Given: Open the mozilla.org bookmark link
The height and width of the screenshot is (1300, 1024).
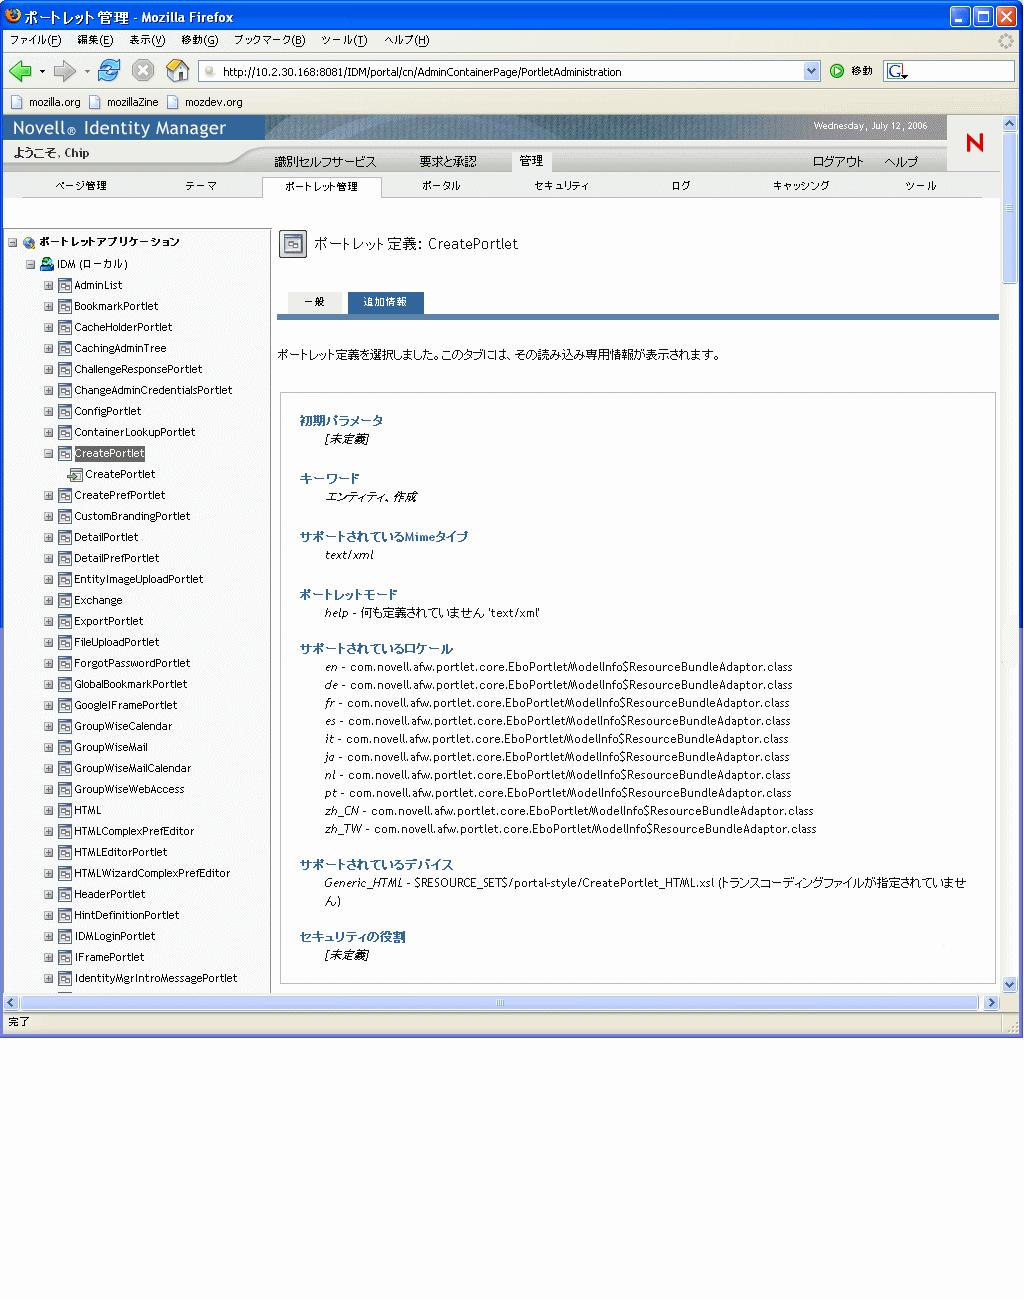Looking at the screenshot, I should pos(45,102).
